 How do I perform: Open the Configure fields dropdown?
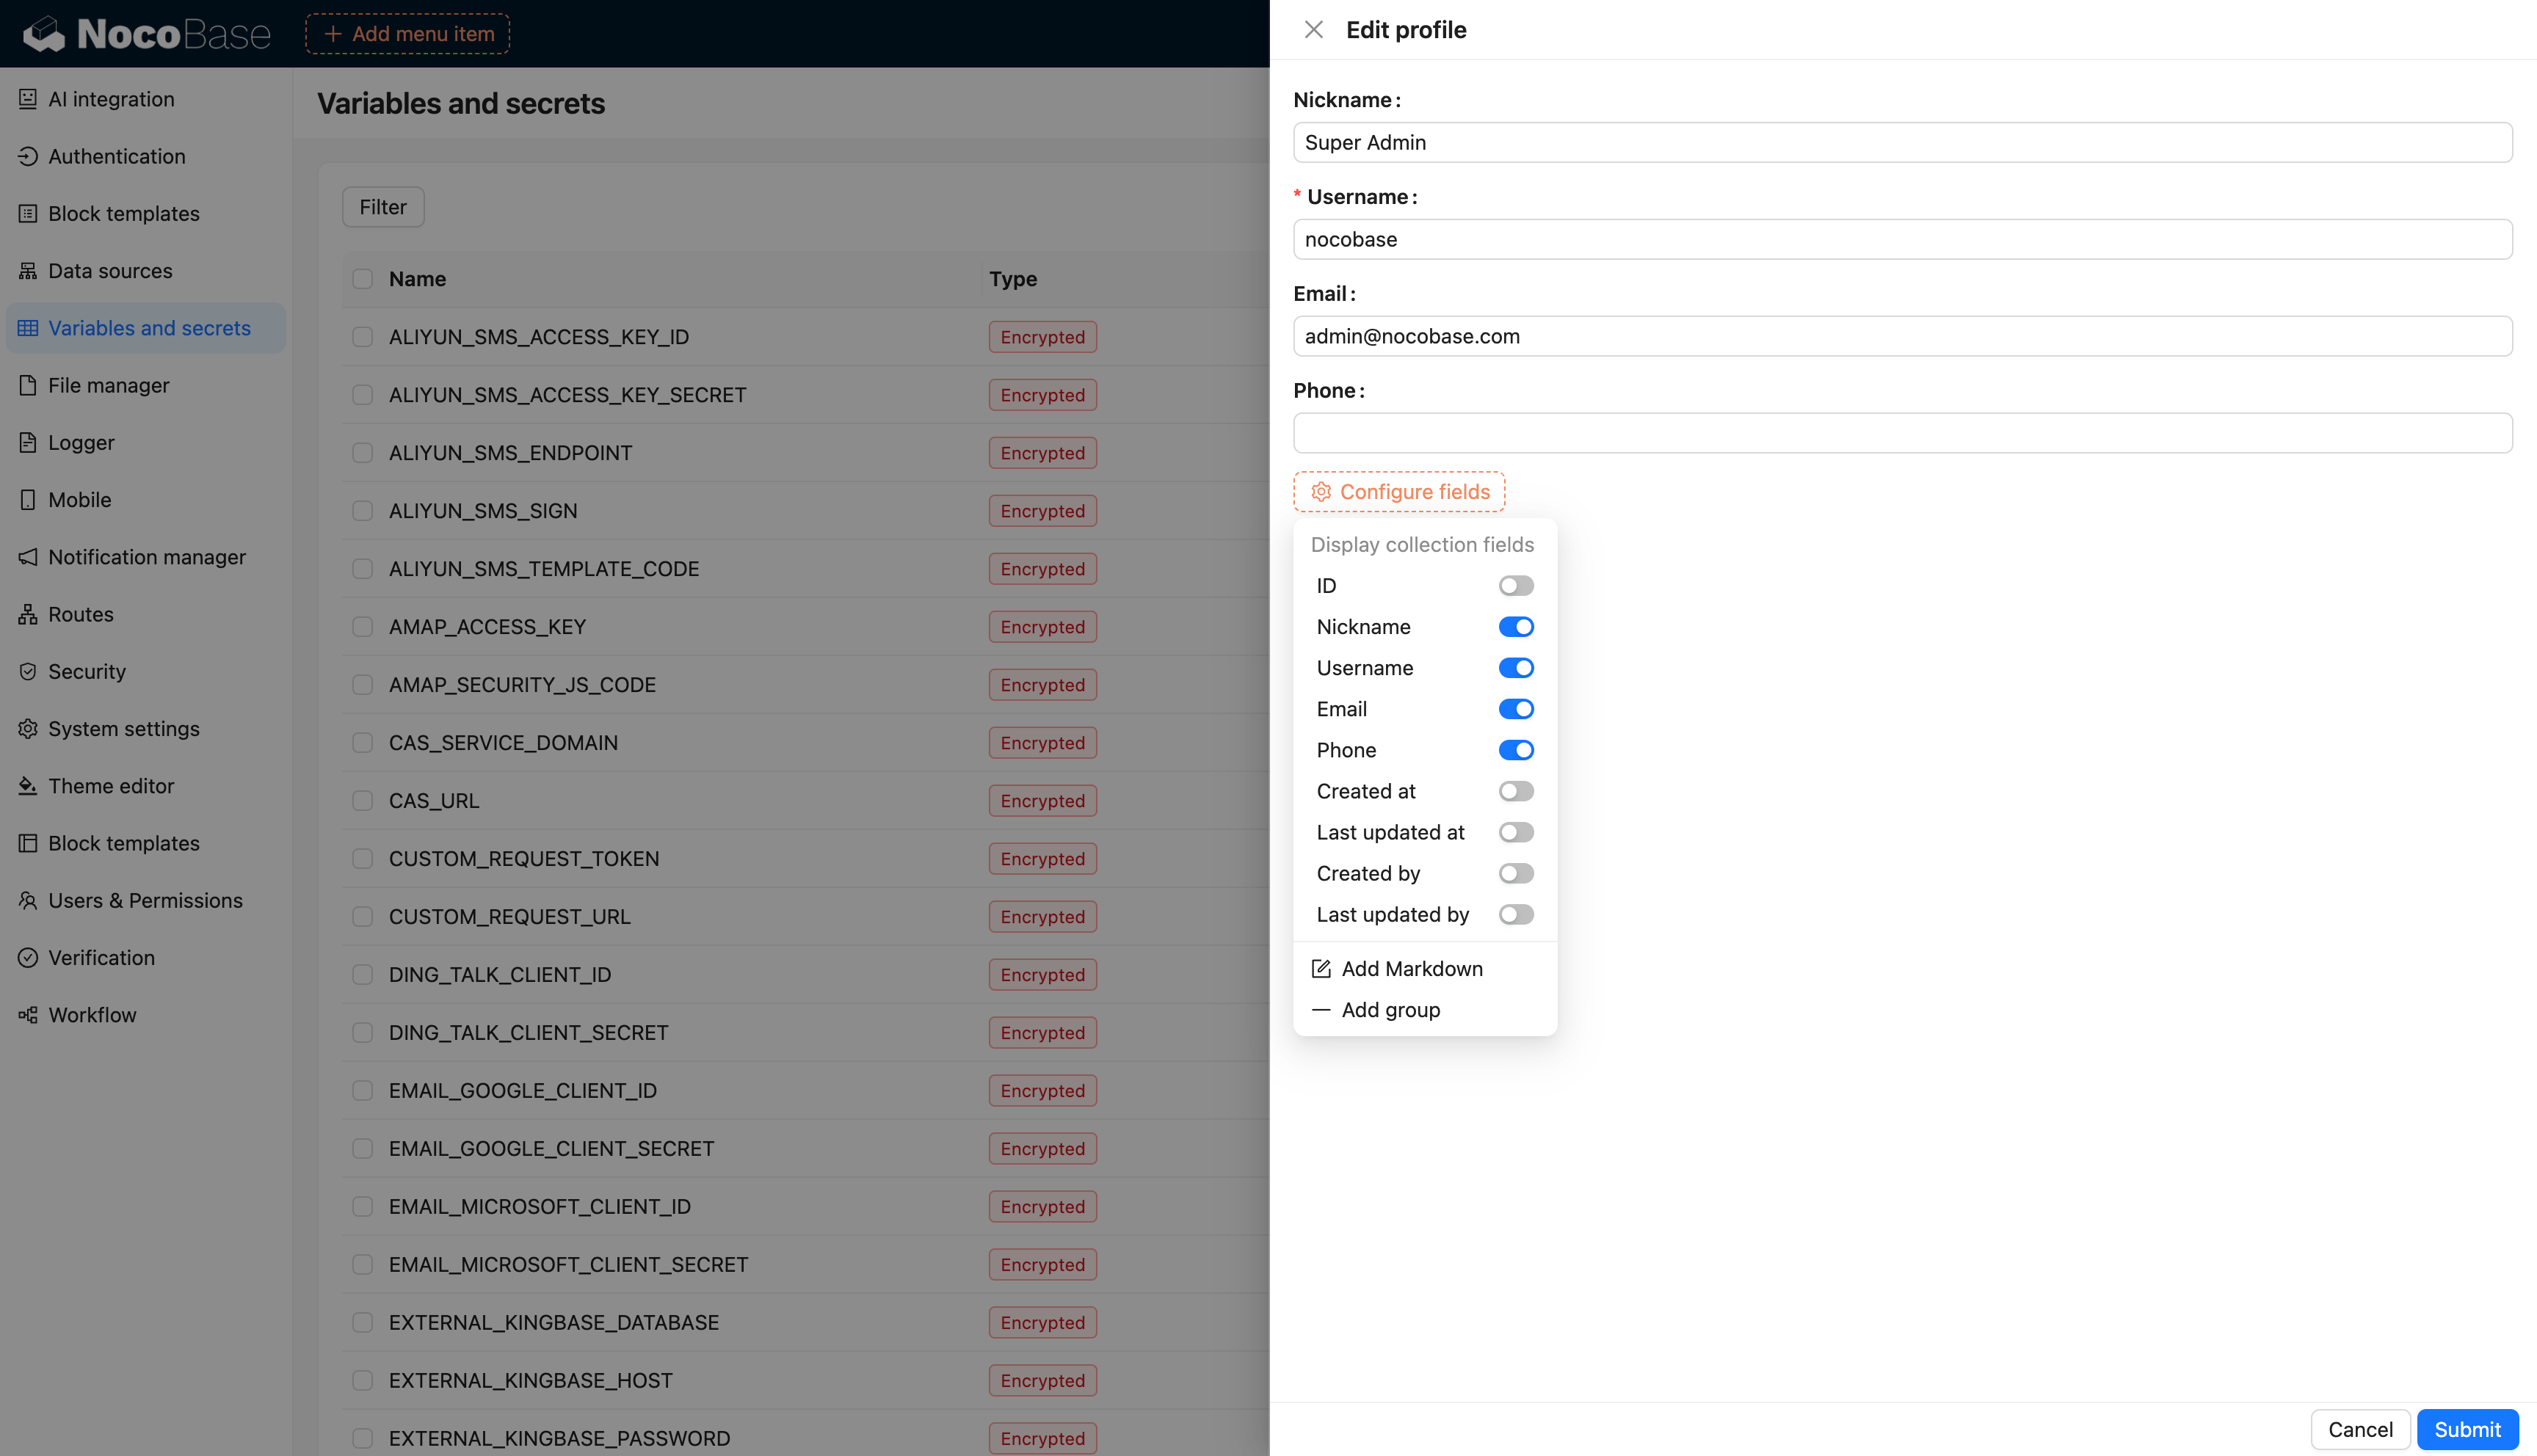(x=1399, y=492)
